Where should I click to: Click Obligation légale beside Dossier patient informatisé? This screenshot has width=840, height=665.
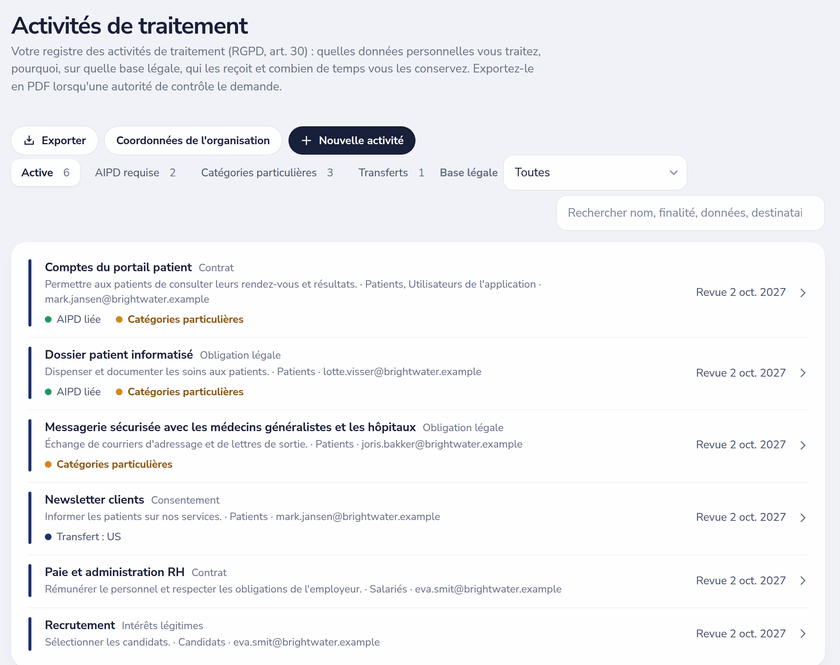[240, 355]
